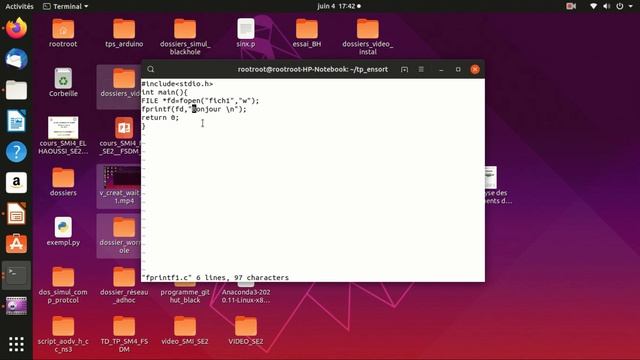Click the FILE *fd=fopen line
The height and width of the screenshot is (360, 640).
click(x=200, y=100)
